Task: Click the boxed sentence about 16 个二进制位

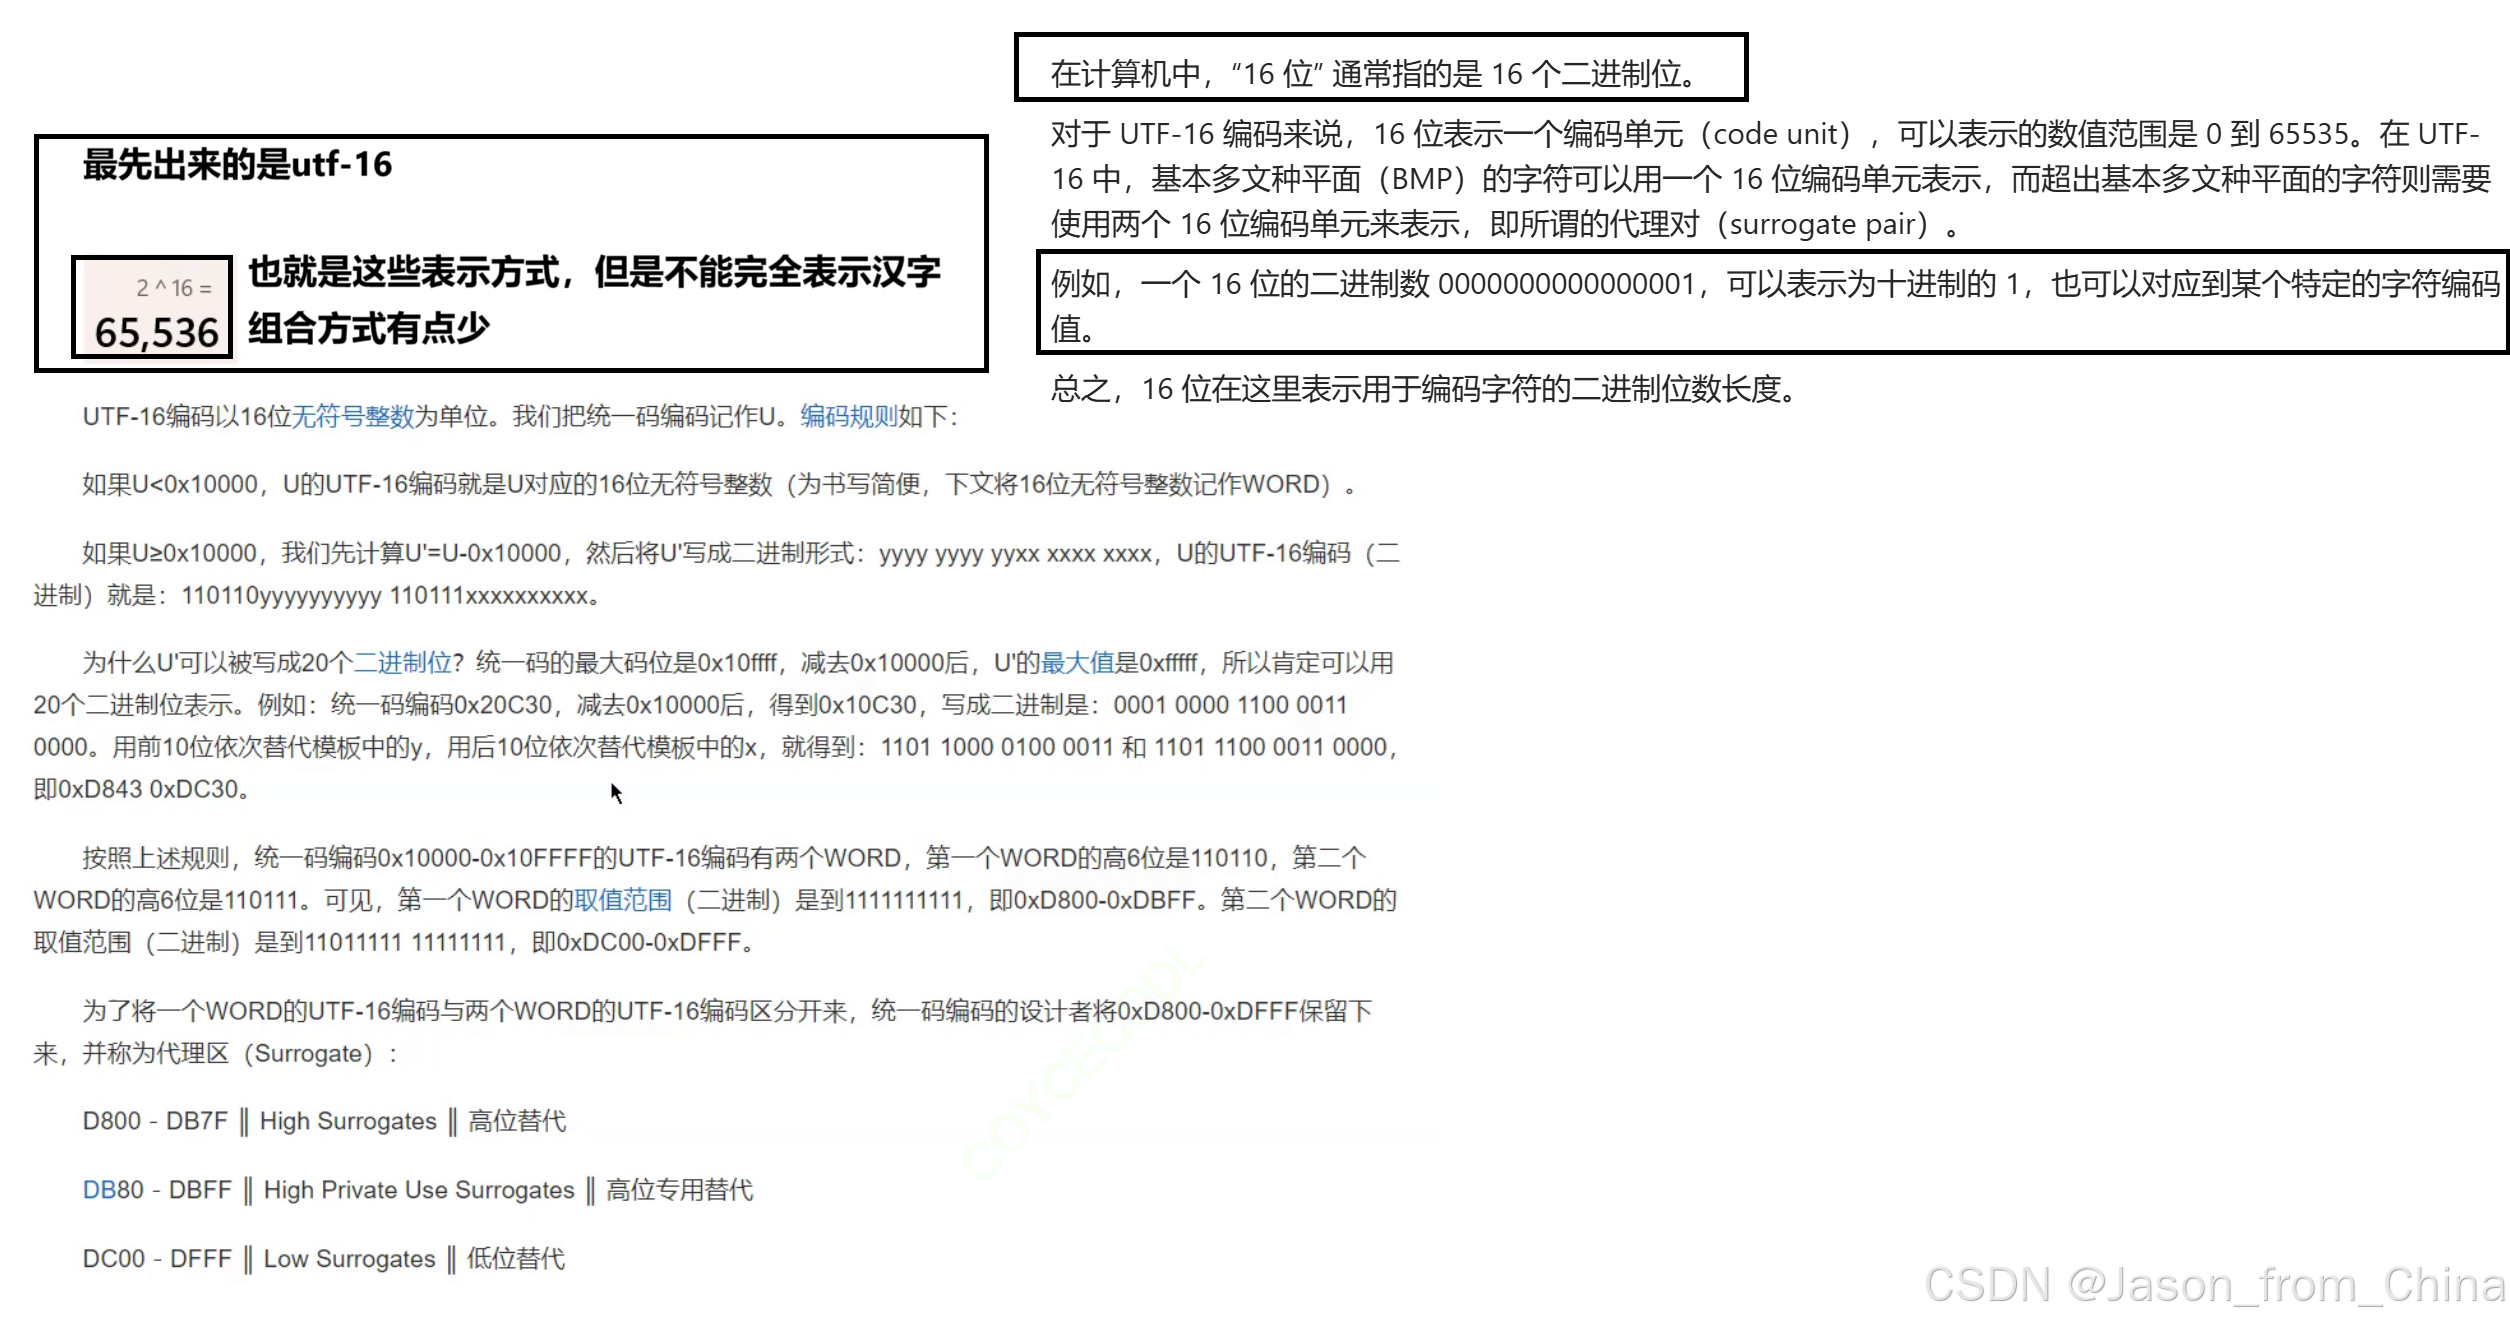Action: 1372,74
